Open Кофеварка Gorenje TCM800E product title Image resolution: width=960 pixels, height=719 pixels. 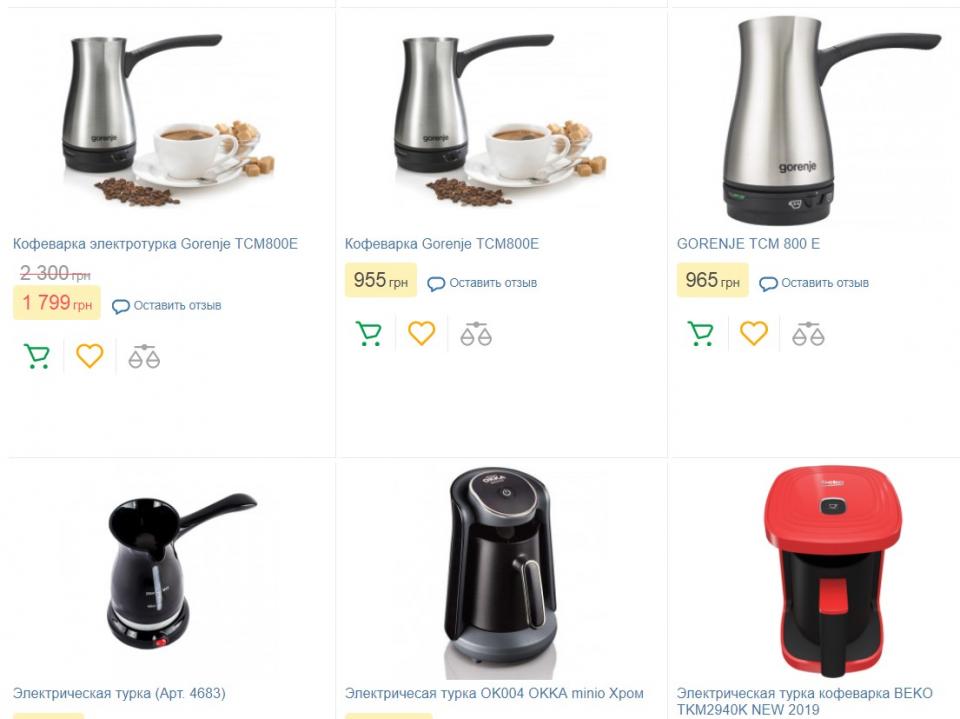441,244
